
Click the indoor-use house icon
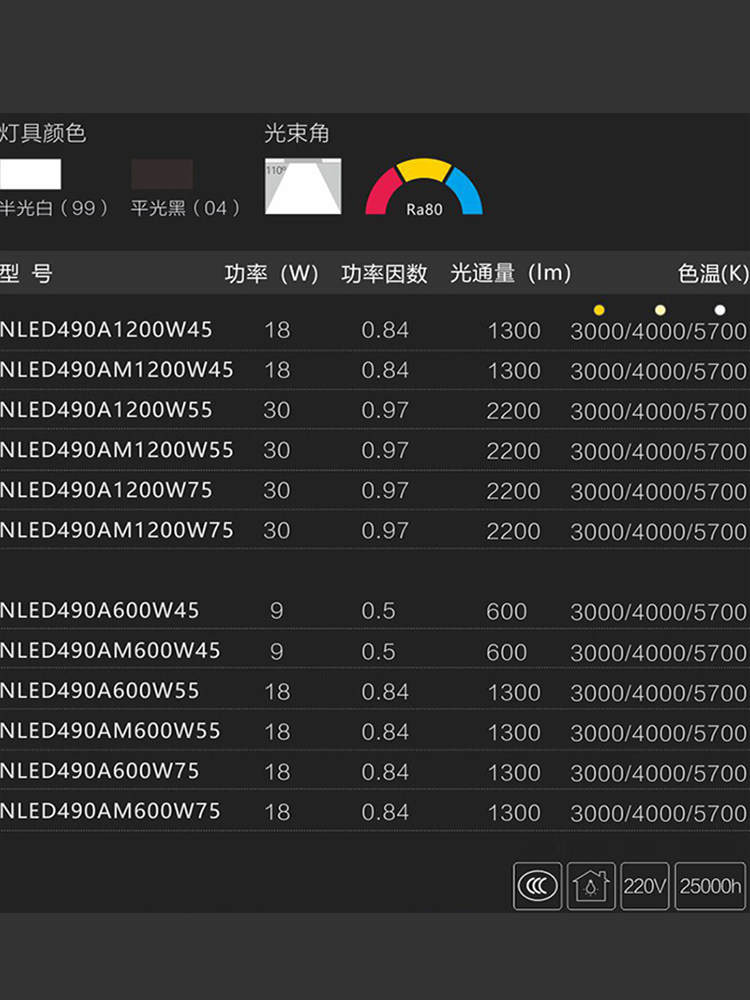[591, 886]
